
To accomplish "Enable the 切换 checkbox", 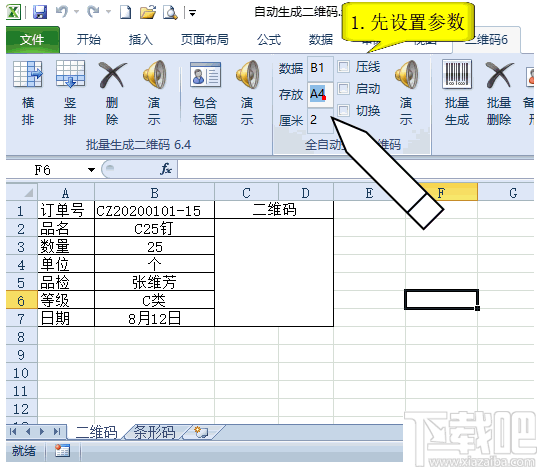I will pos(343,110).
